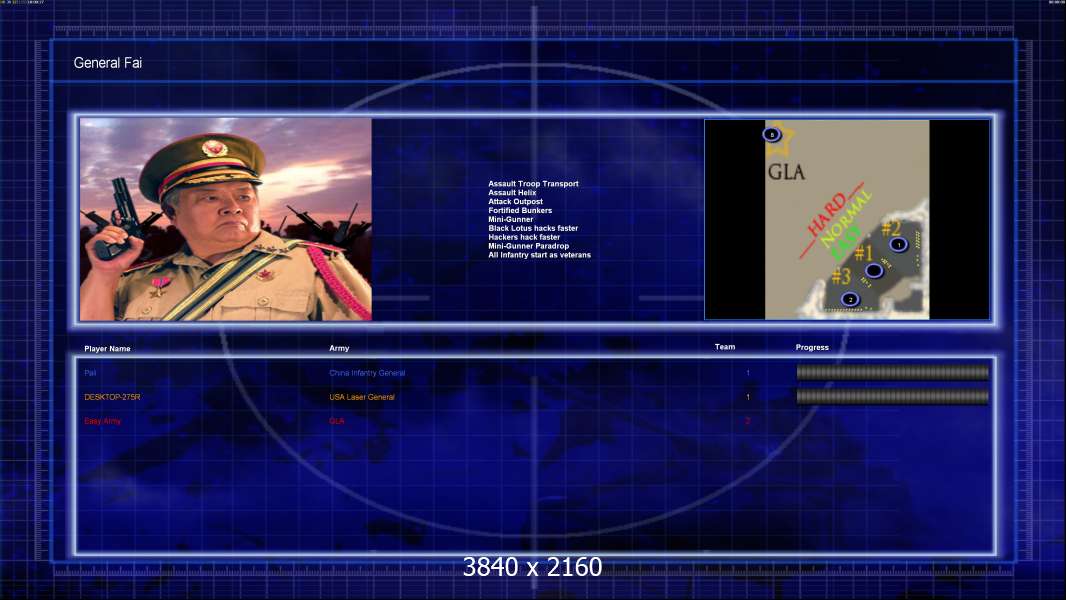Click DESKTOP-275R's loading progress bar
The width and height of the screenshot is (1066, 600).
pos(893,397)
